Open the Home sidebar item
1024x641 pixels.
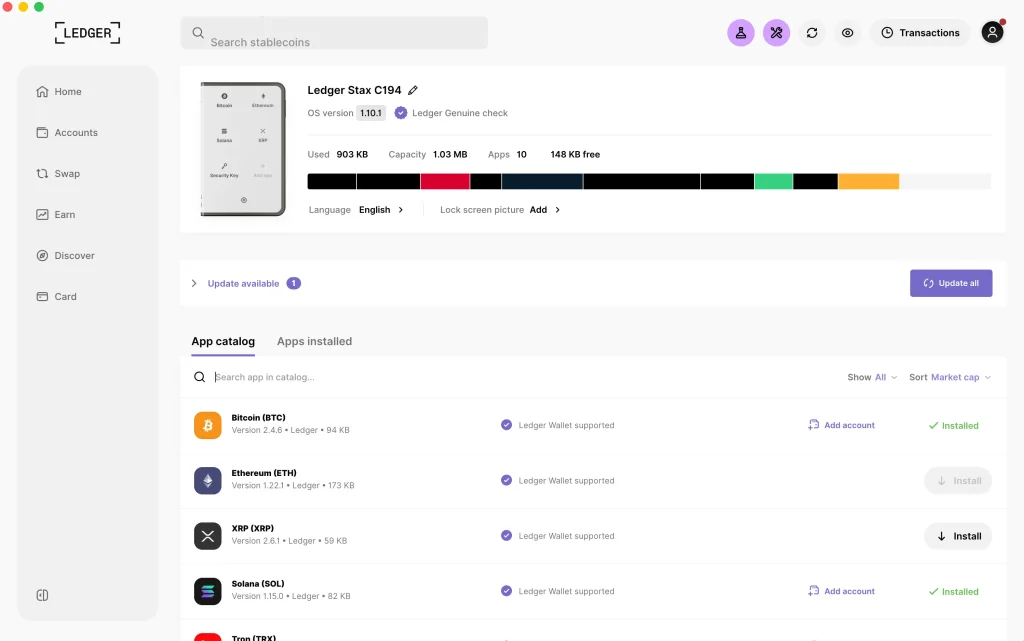[x=59, y=91]
